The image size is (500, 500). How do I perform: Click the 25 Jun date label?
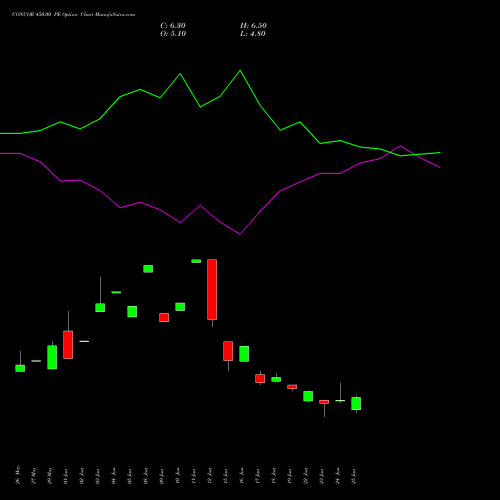[x=354, y=476]
